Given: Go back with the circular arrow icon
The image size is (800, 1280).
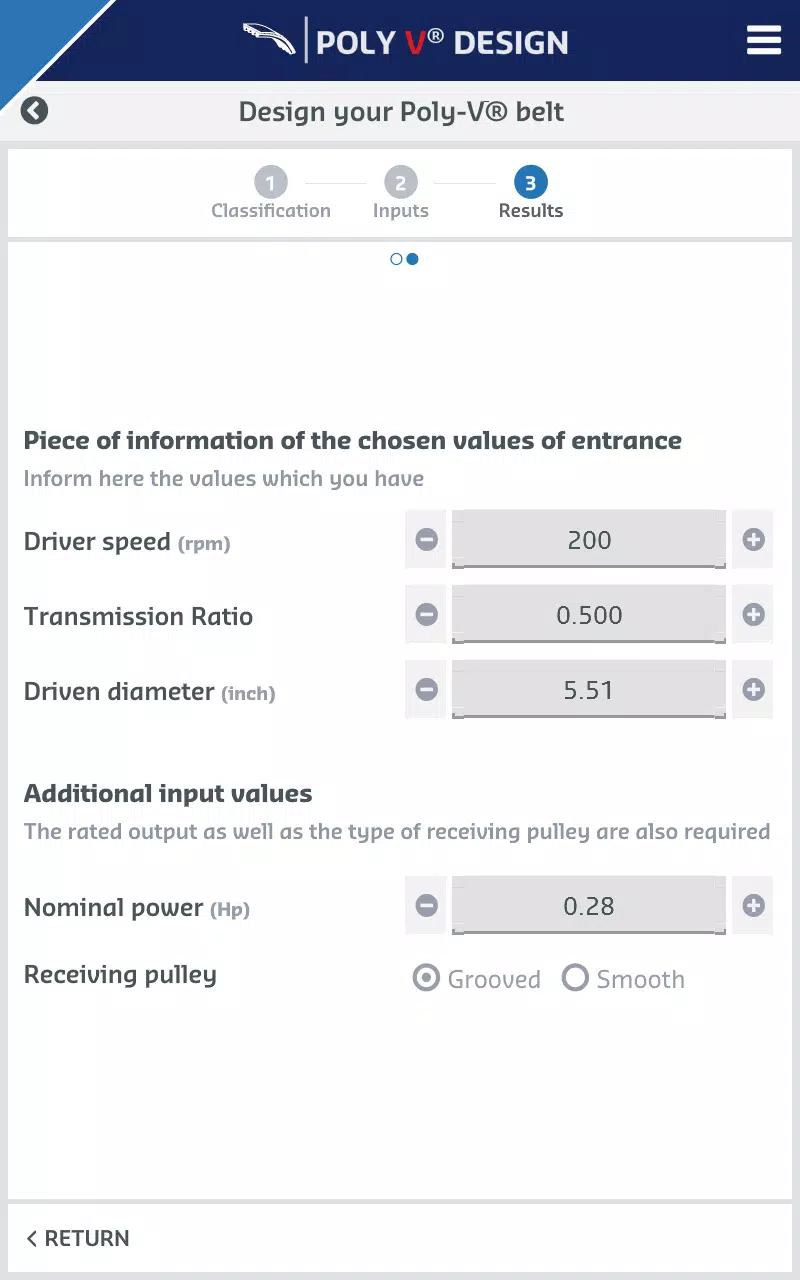Looking at the screenshot, I should coord(34,110).
